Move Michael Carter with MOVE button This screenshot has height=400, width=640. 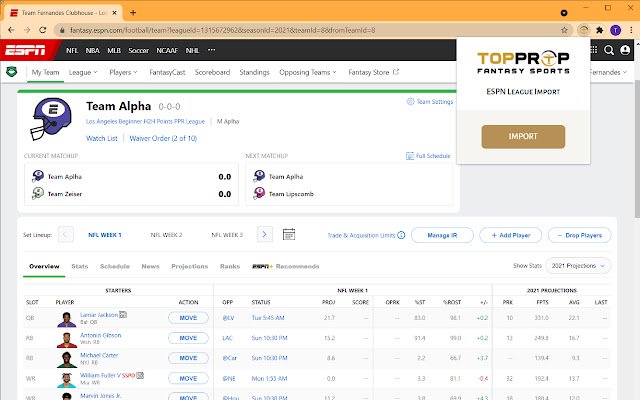pos(188,358)
